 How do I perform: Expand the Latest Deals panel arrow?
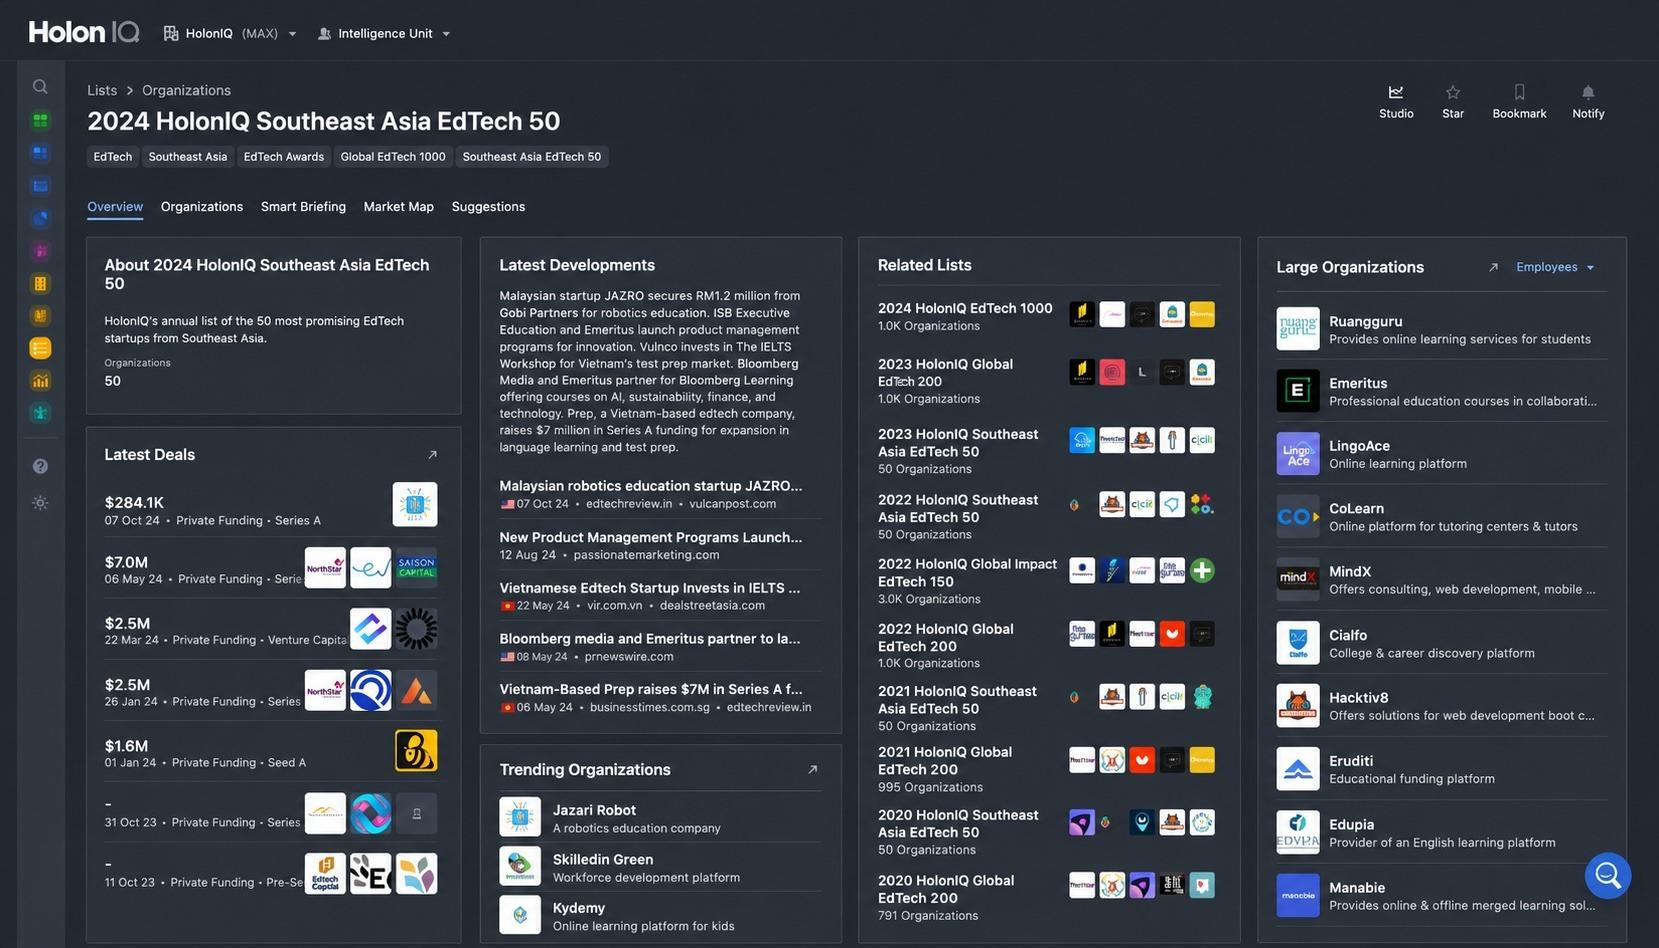click(x=433, y=455)
